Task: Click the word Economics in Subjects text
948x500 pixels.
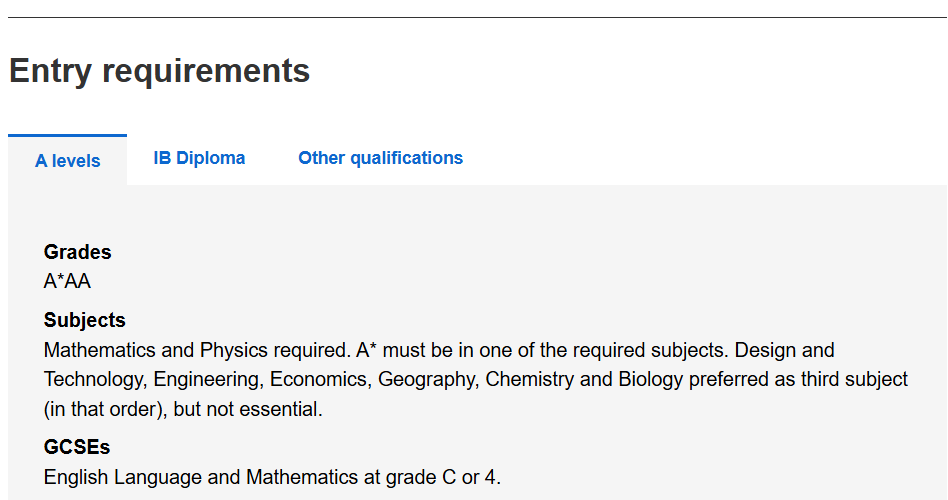Action: pyautogui.click(x=320, y=380)
